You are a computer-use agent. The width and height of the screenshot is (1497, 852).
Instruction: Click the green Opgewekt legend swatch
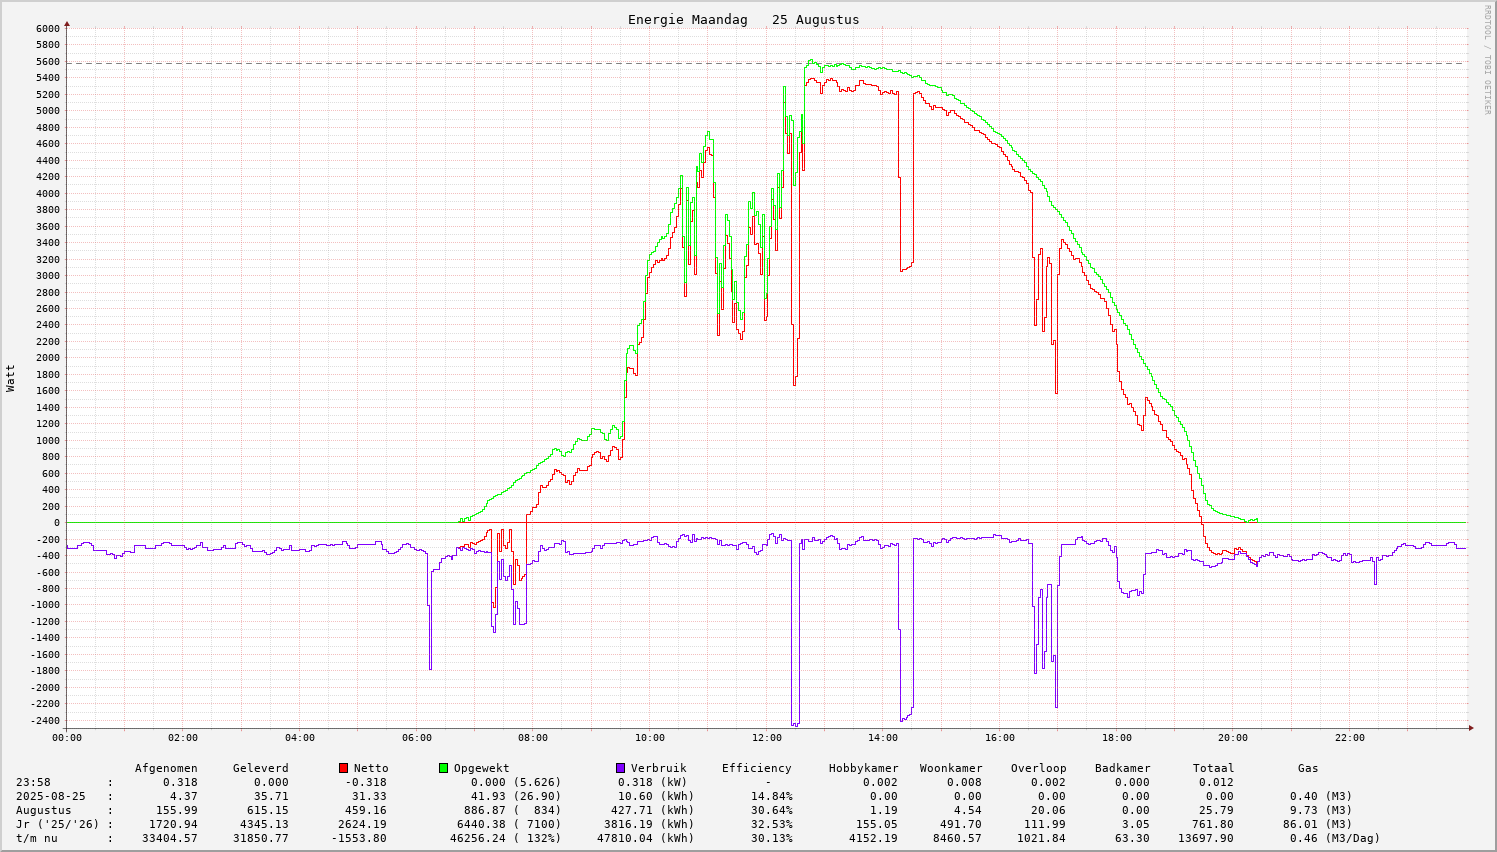tap(443, 768)
